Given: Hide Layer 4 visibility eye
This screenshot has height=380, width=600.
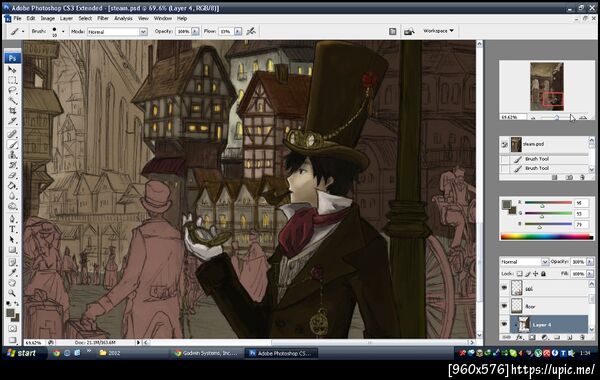Looking at the screenshot, I should [x=504, y=324].
